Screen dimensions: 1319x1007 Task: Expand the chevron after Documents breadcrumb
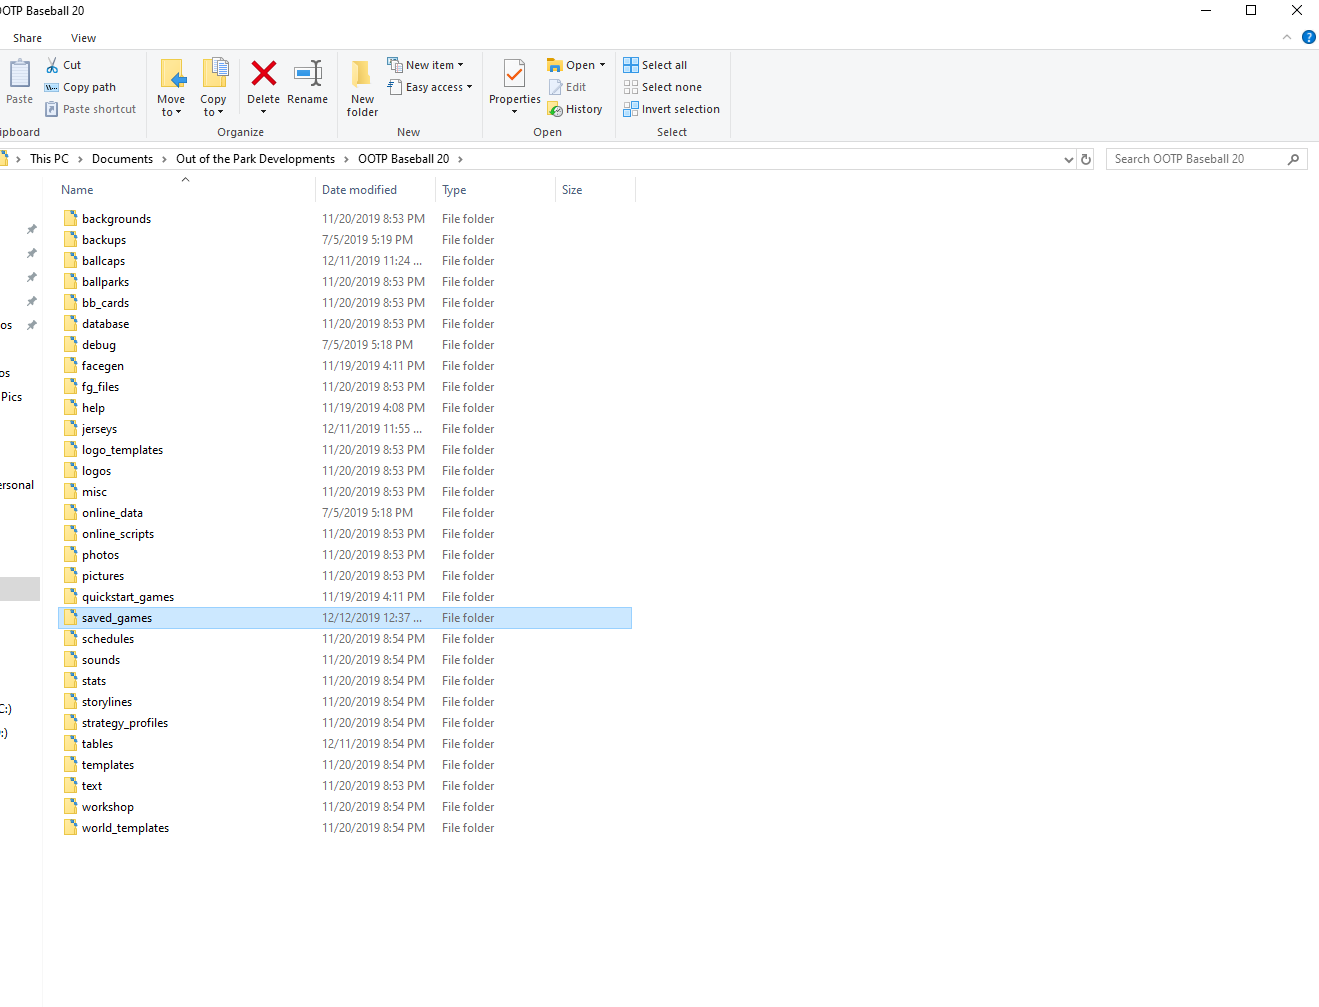[164, 159]
